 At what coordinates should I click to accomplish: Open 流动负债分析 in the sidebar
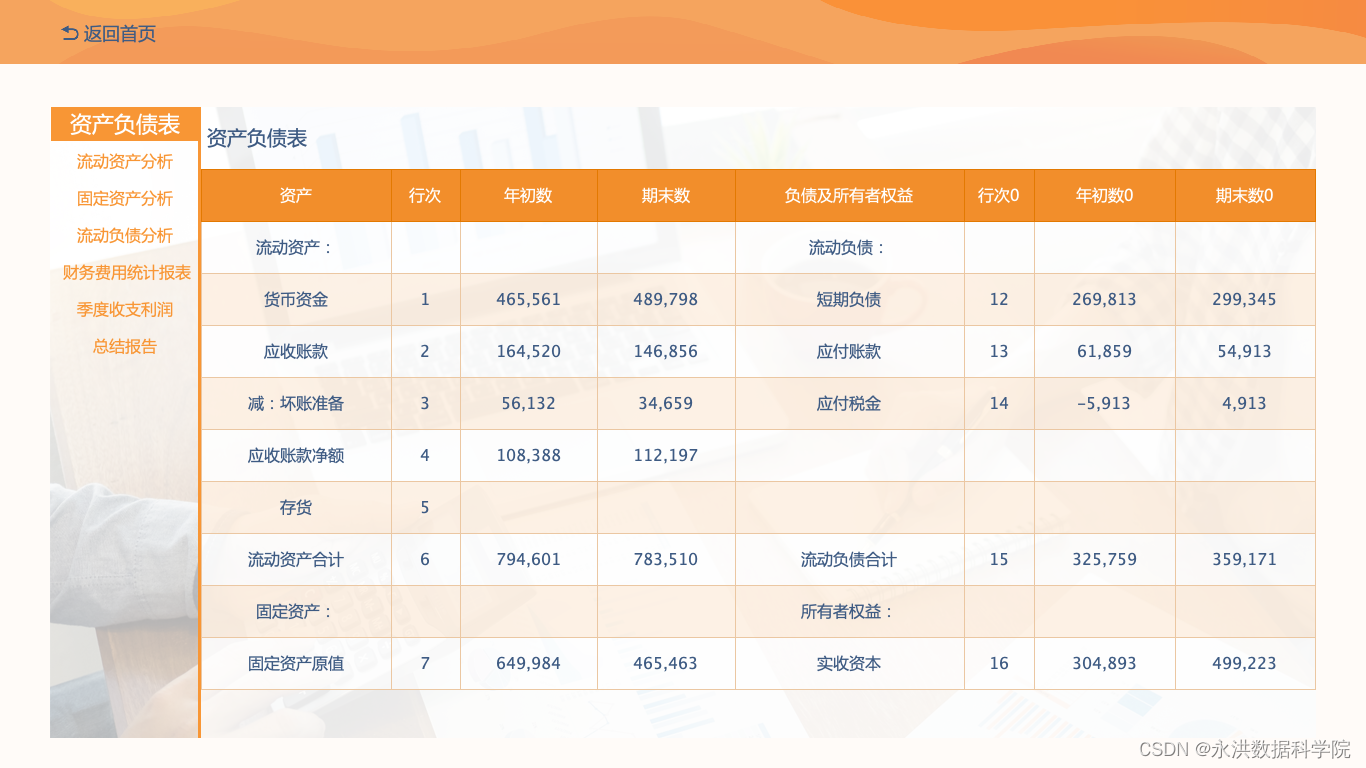point(125,235)
